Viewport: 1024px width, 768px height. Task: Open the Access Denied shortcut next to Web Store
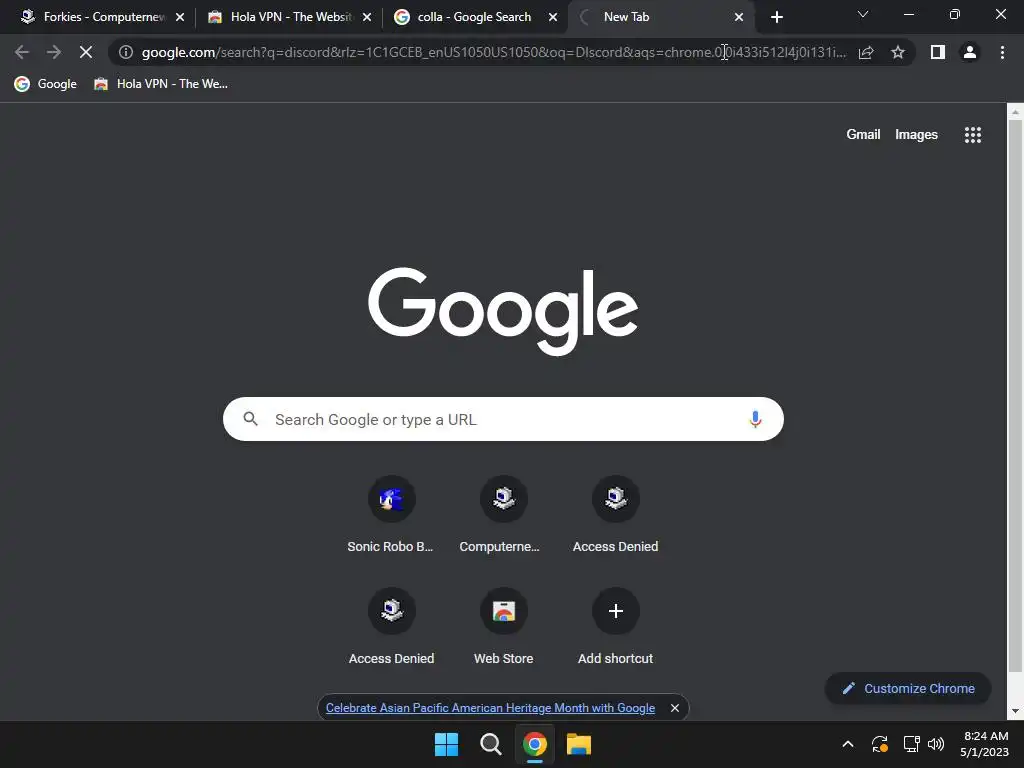pos(391,628)
